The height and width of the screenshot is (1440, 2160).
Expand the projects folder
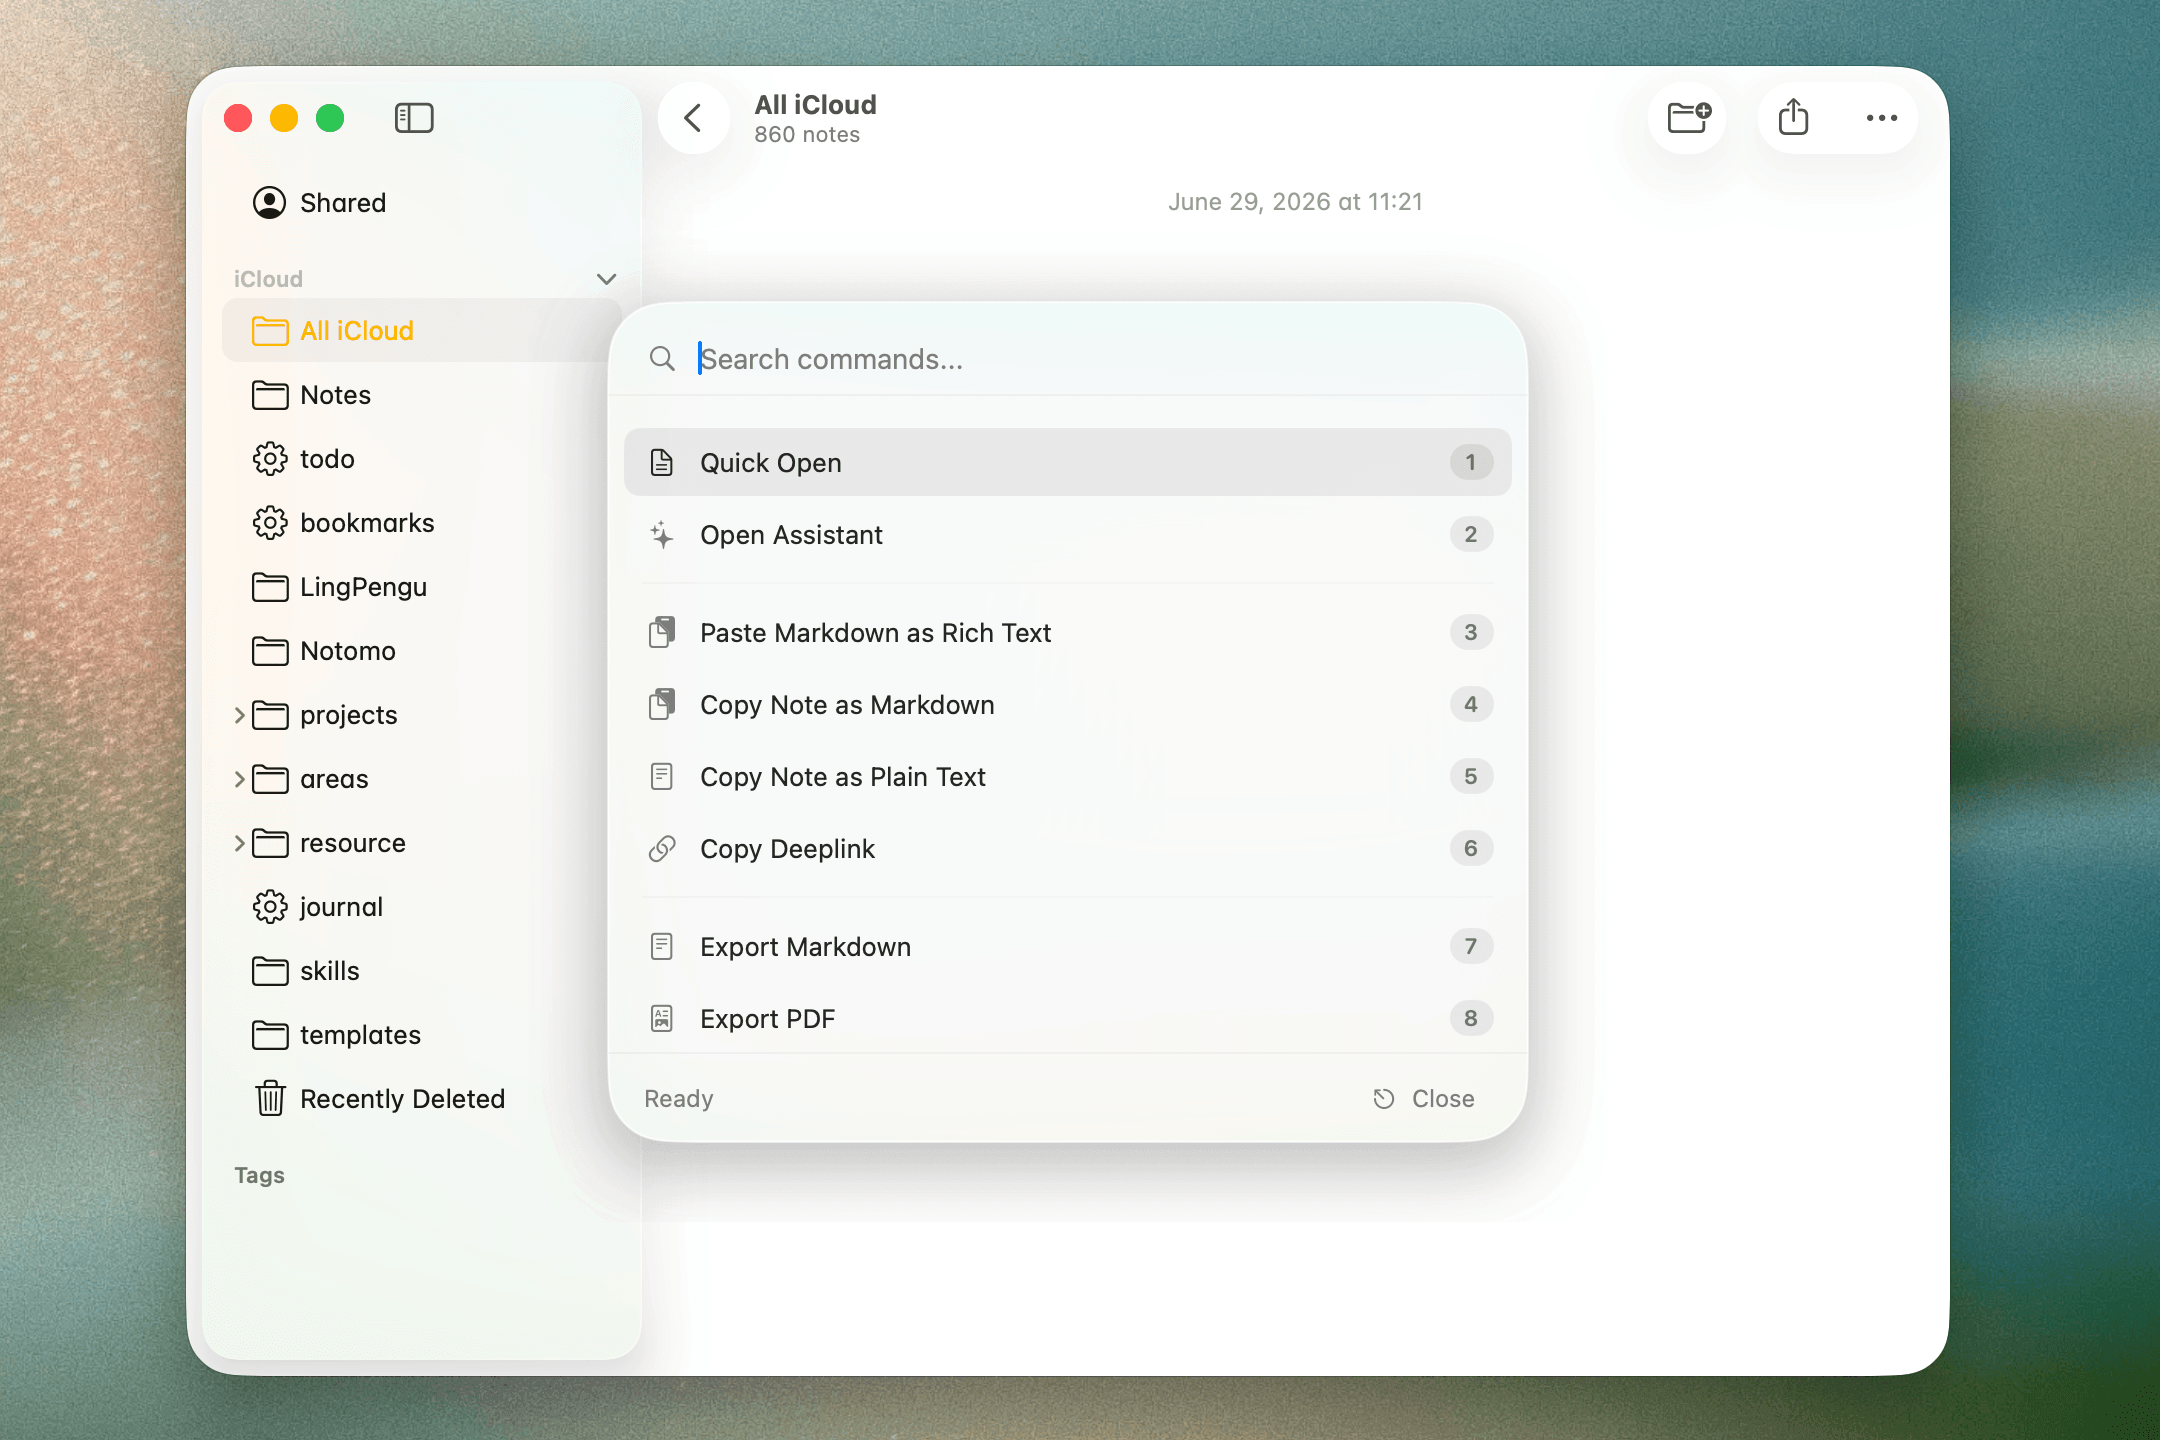[x=240, y=715]
